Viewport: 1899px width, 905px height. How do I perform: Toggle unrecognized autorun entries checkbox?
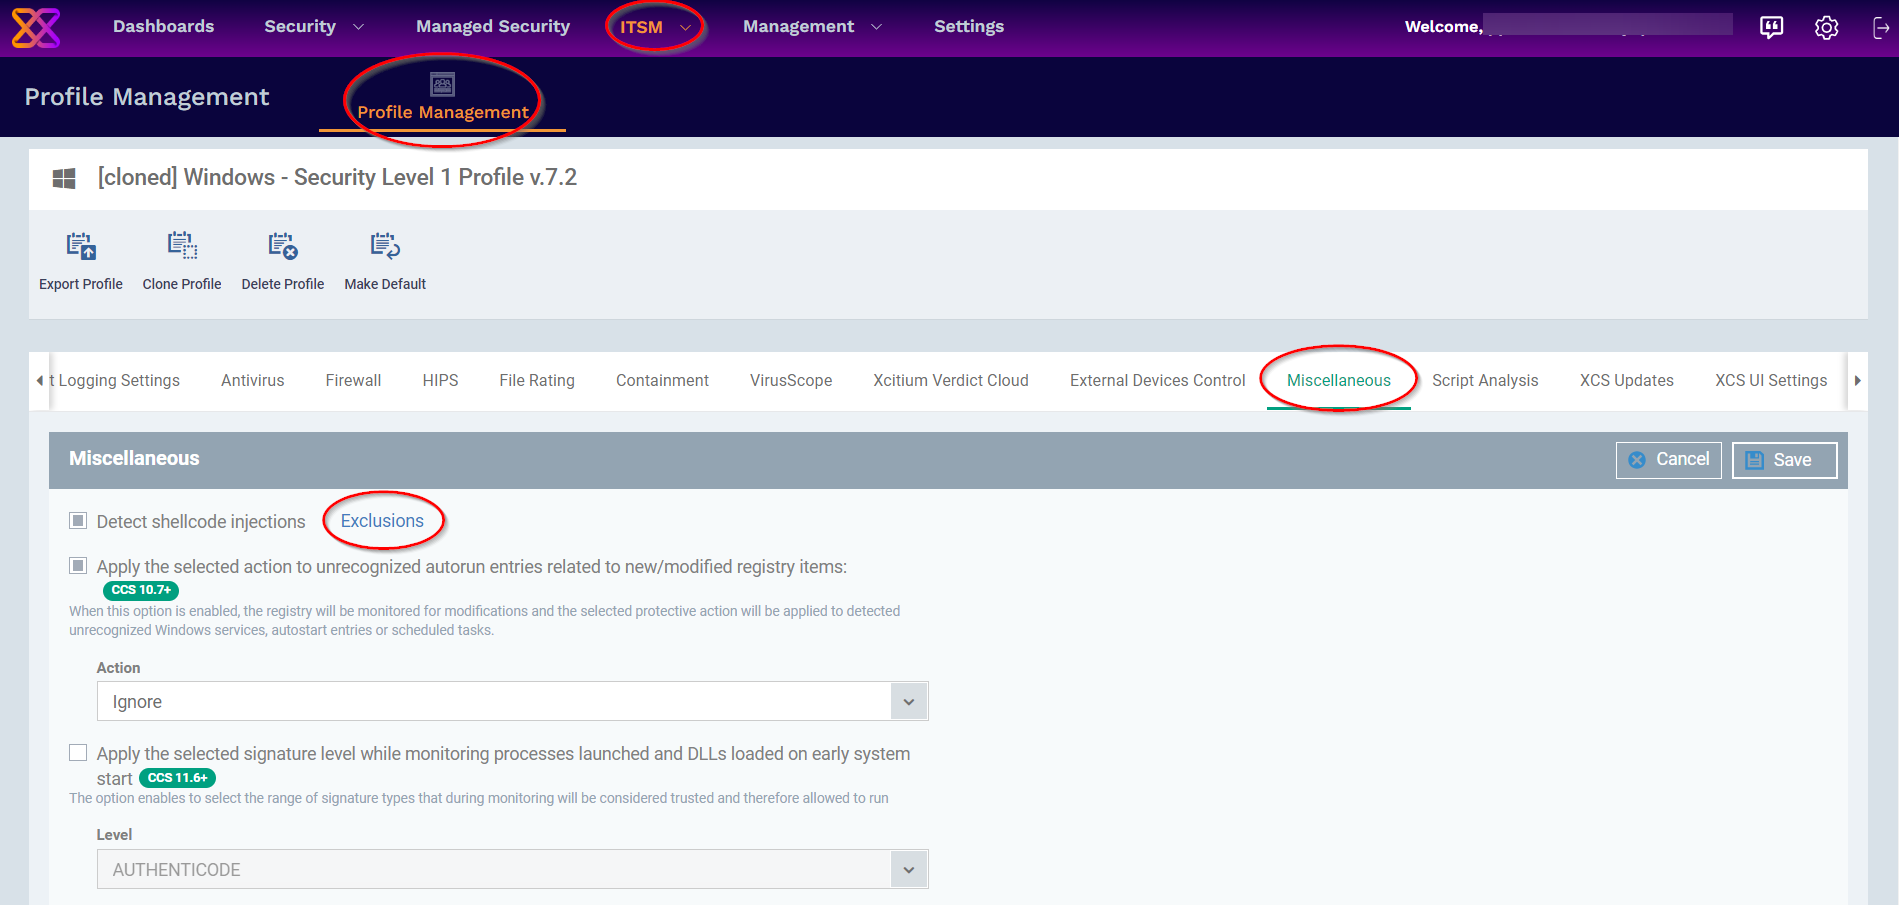click(78, 566)
